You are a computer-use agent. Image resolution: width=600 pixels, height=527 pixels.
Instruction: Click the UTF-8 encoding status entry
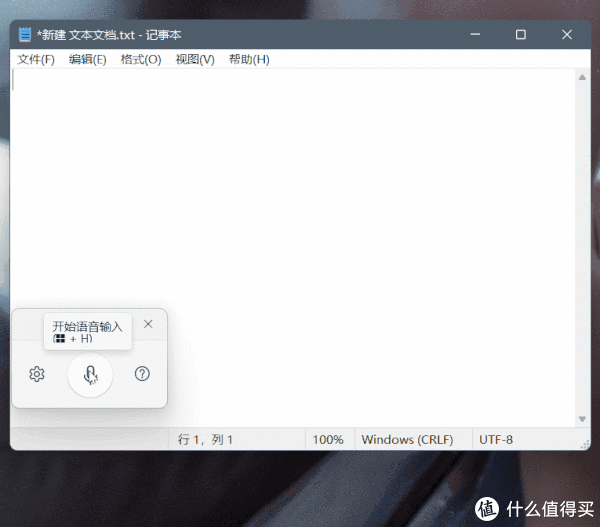[x=496, y=439]
